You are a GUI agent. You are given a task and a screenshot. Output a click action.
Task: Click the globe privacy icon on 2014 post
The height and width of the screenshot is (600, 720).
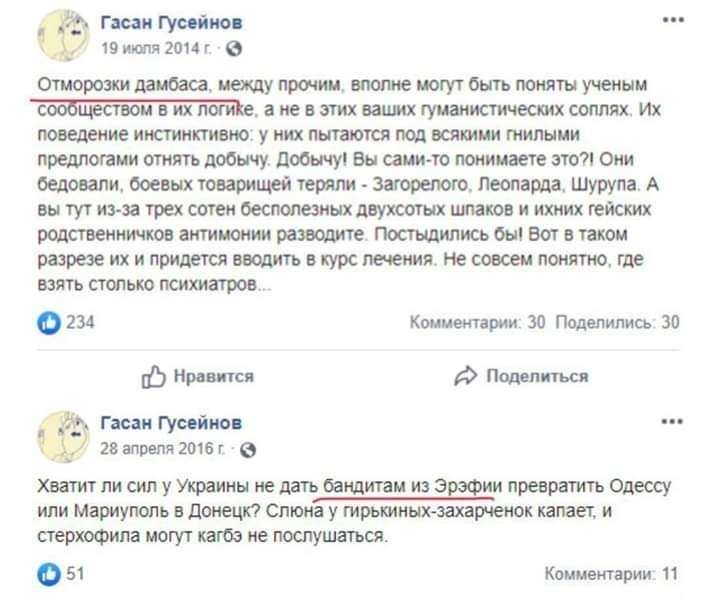(234, 49)
